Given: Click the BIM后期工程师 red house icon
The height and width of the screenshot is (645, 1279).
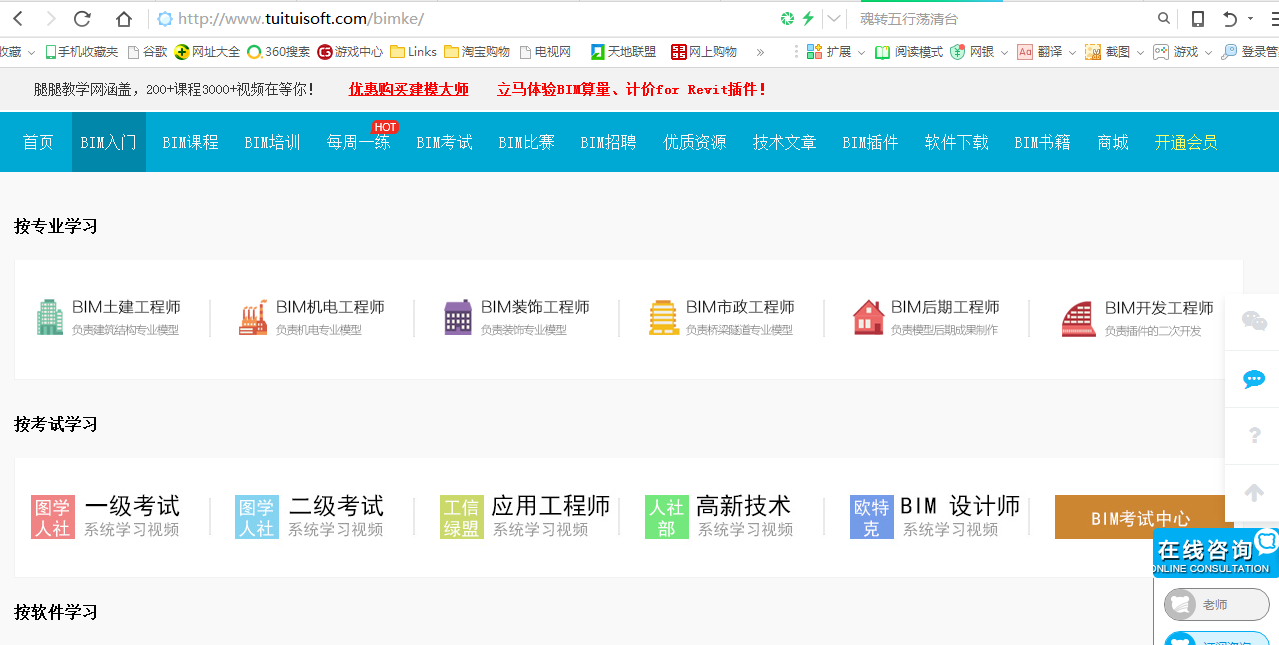Looking at the screenshot, I should [x=869, y=317].
